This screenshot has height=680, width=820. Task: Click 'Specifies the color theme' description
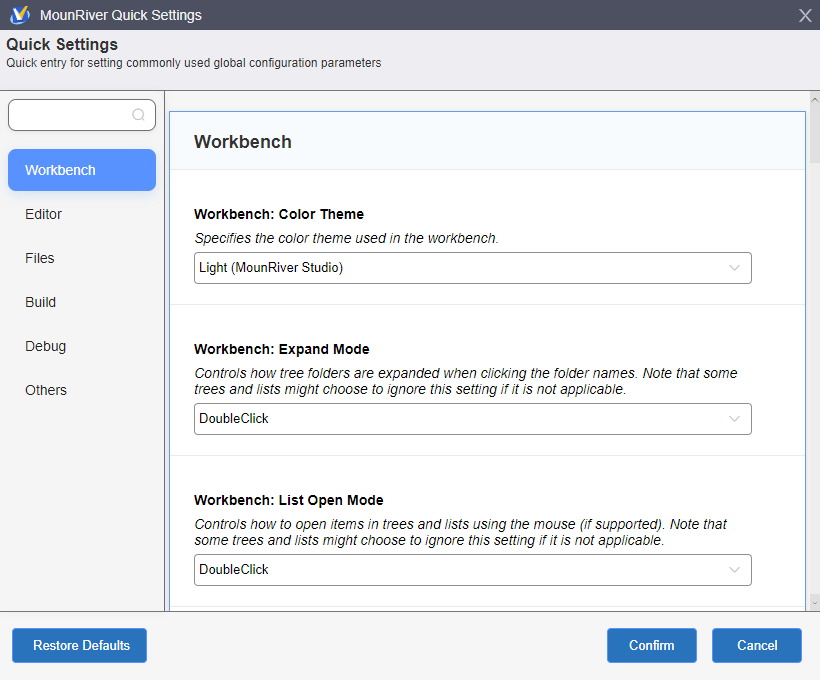tap(346, 238)
